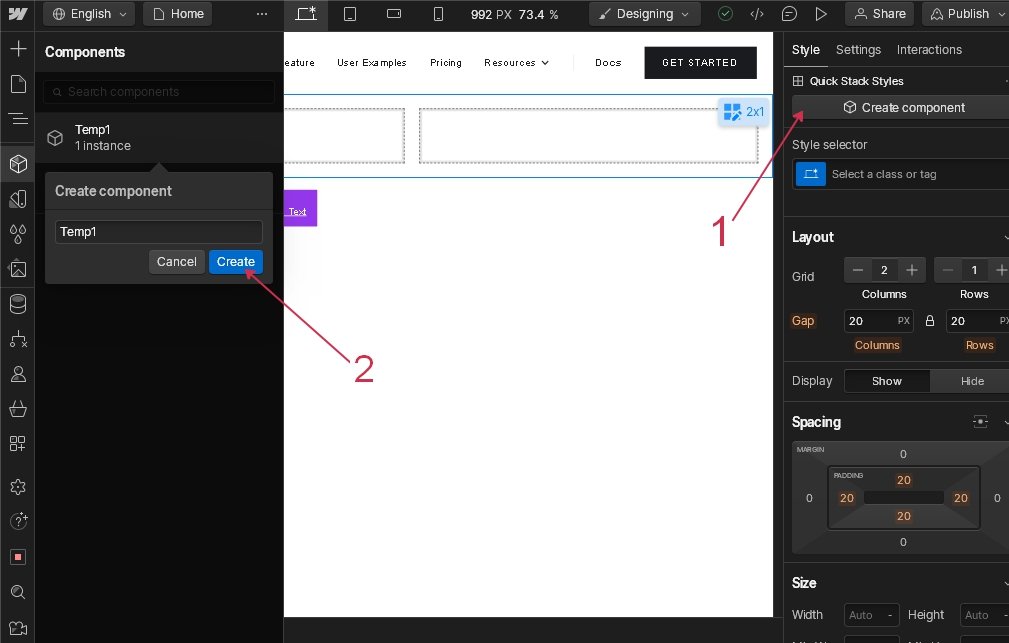1009x643 pixels.
Task: Open the comments icon in top bar
Action: click(x=789, y=14)
